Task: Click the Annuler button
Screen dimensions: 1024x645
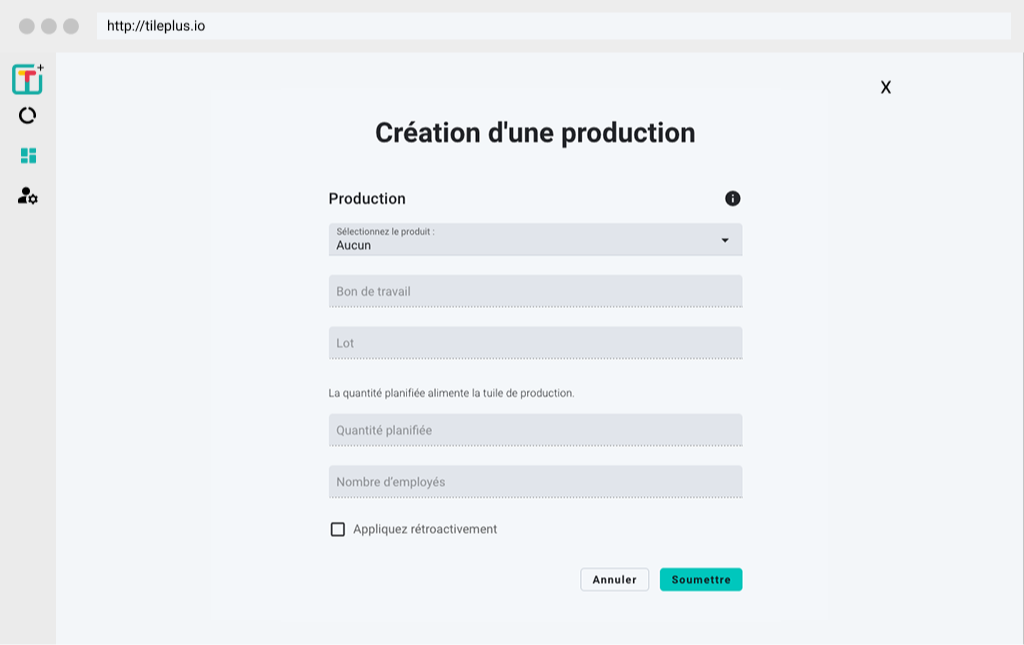Action: click(x=614, y=580)
